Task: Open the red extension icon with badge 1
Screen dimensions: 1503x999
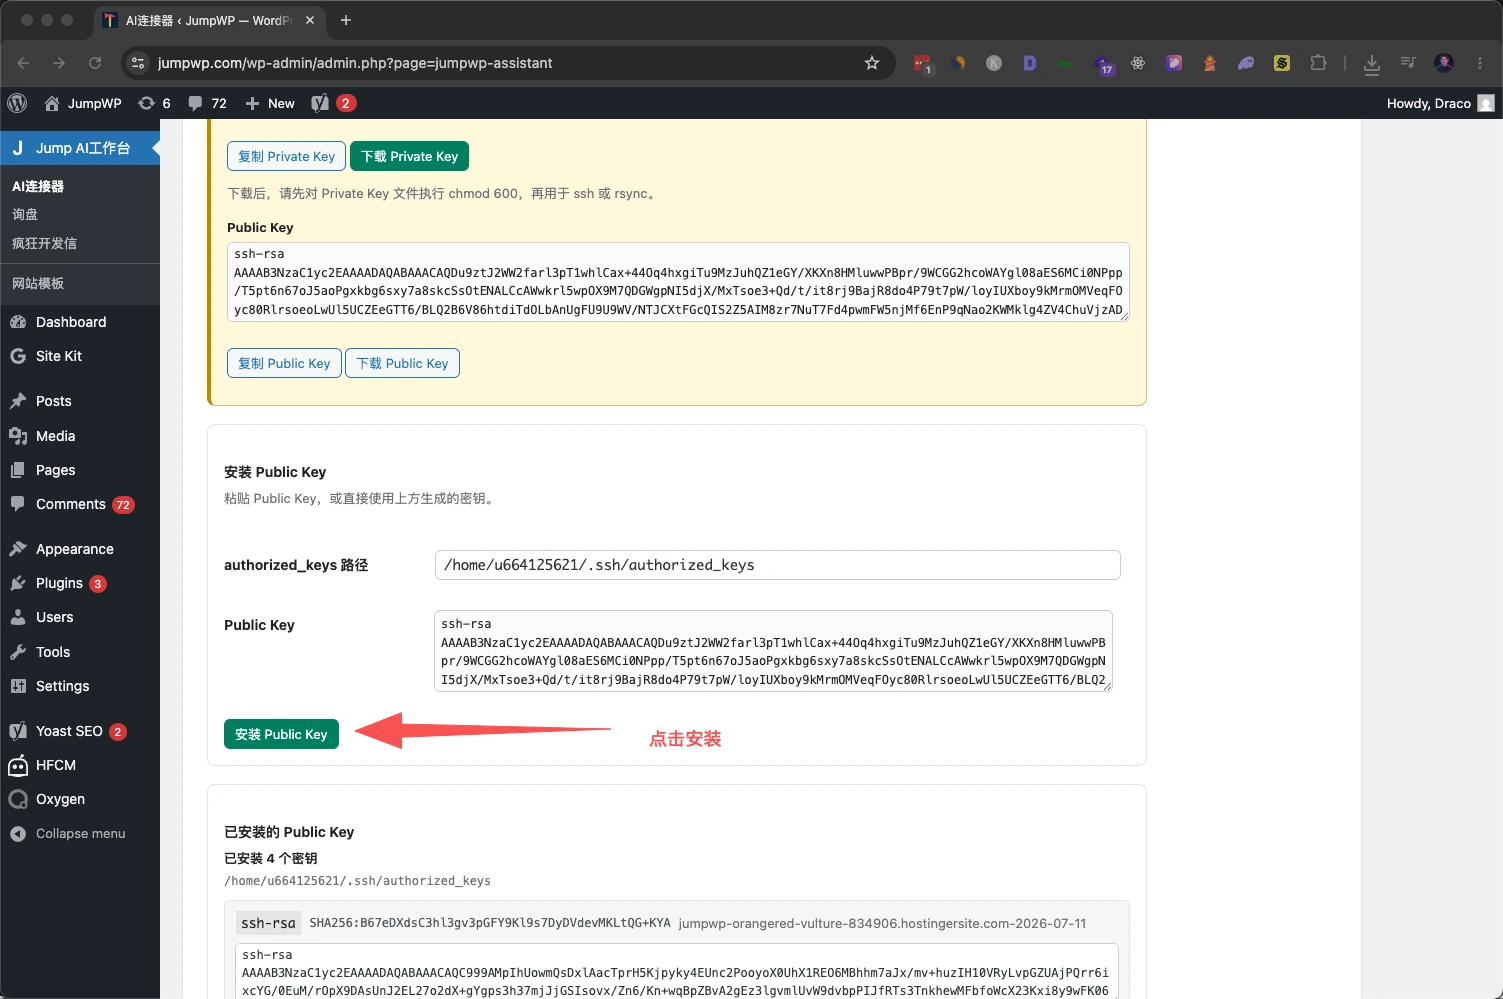Action: pyautogui.click(x=922, y=63)
